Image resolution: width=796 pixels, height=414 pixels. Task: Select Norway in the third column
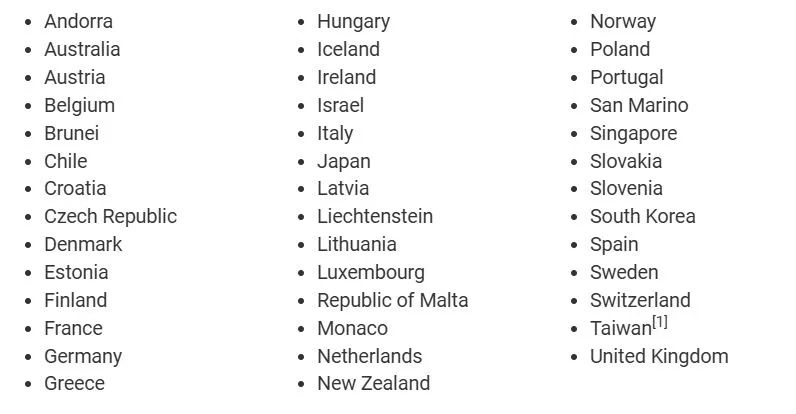point(623,21)
